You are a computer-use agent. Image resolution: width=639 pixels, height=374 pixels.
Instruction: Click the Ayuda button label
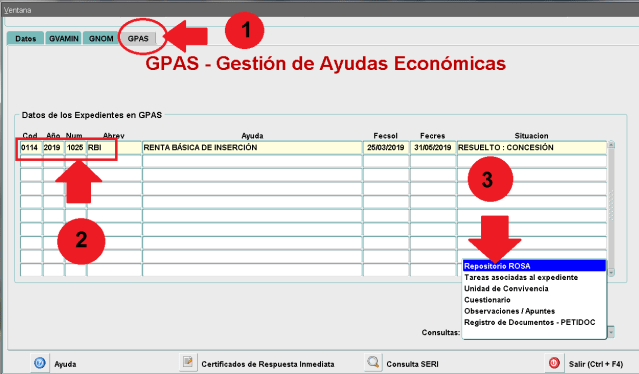coord(65,364)
